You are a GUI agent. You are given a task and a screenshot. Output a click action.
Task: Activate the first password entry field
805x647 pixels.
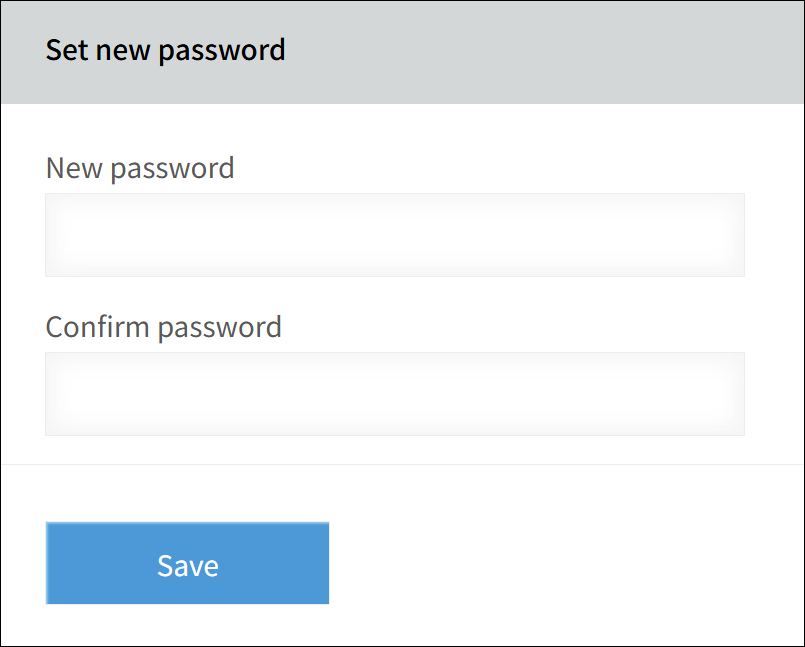tap(394, 234)
